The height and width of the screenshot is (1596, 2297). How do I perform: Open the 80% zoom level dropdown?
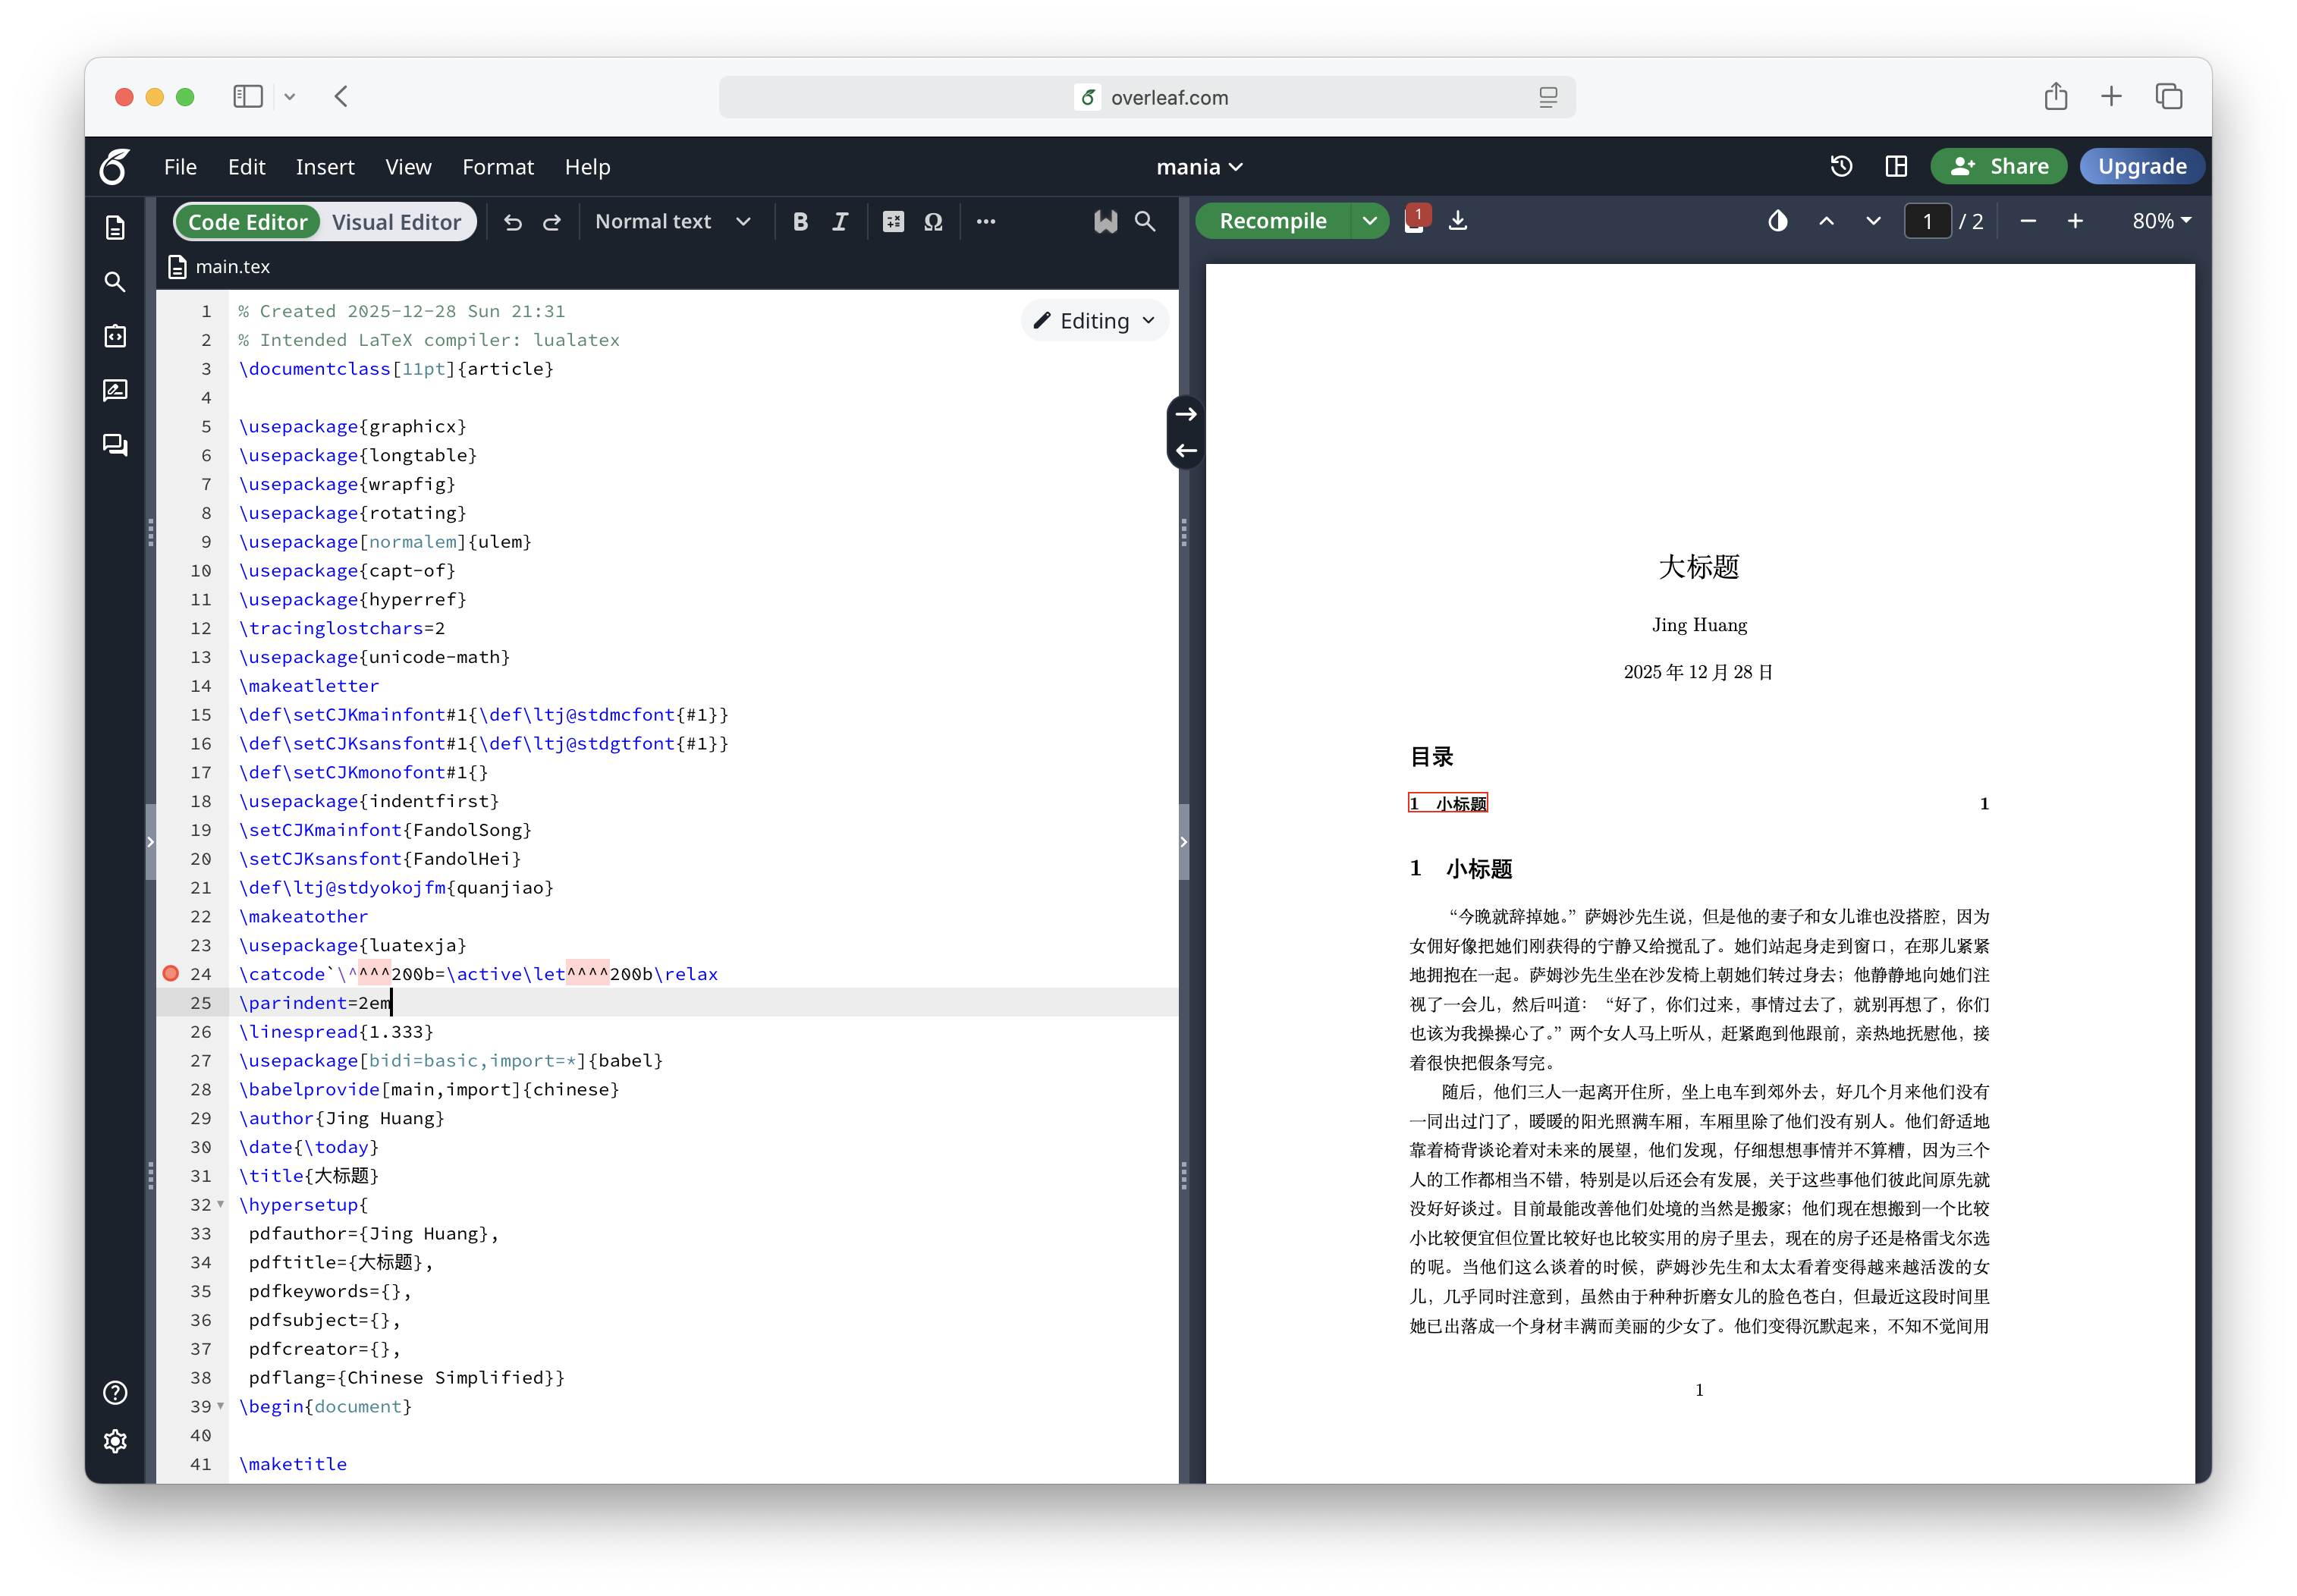coord(2161,221)
